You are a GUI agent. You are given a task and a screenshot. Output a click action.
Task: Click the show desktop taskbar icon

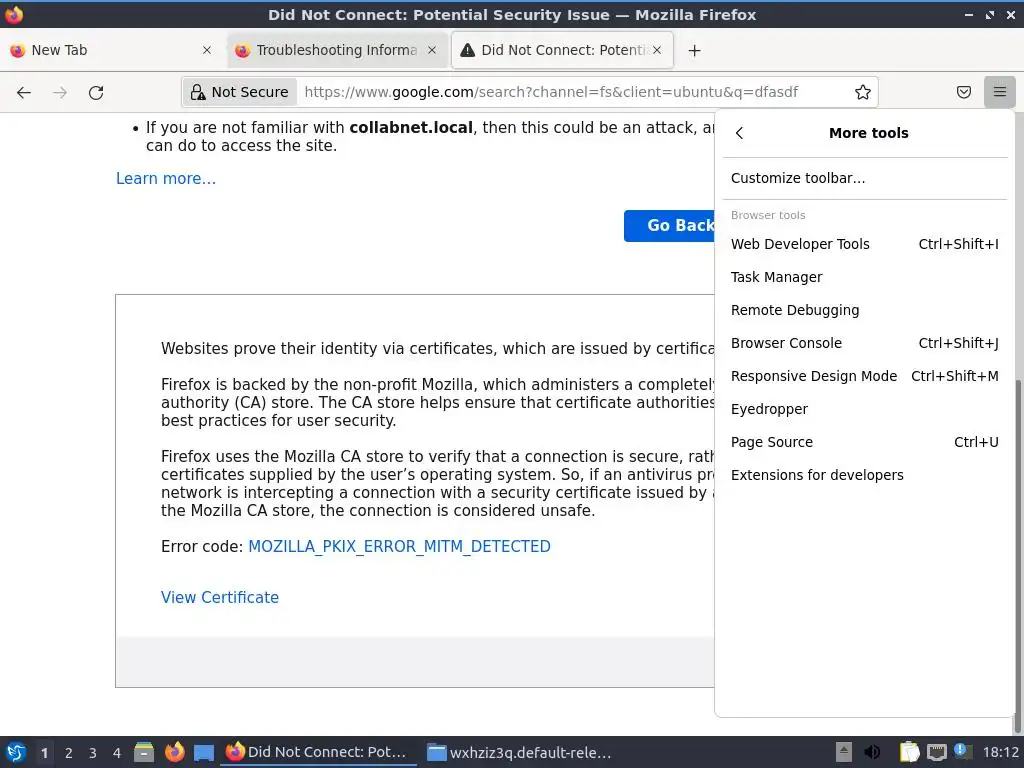click(204, 752)
